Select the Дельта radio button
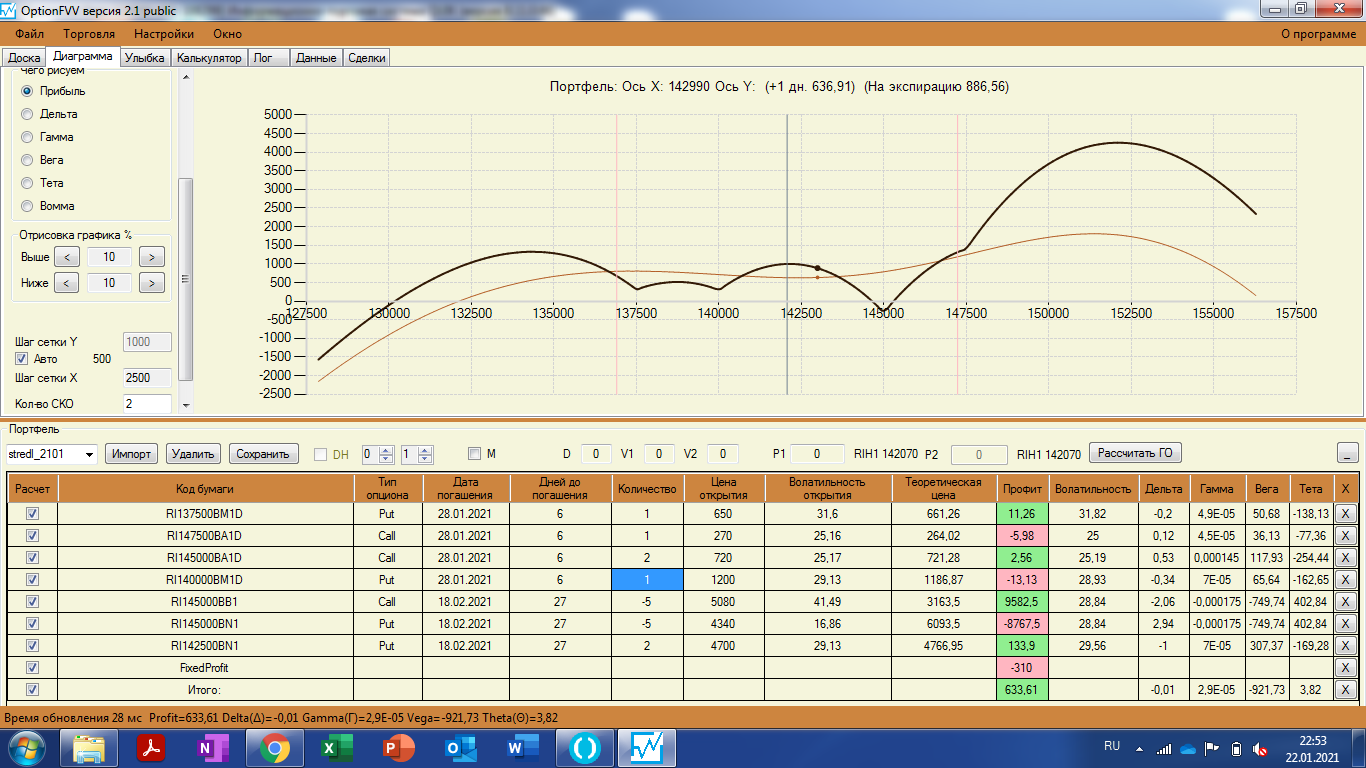The height and width of the screenshot is (768, 1366). point(27,114)
